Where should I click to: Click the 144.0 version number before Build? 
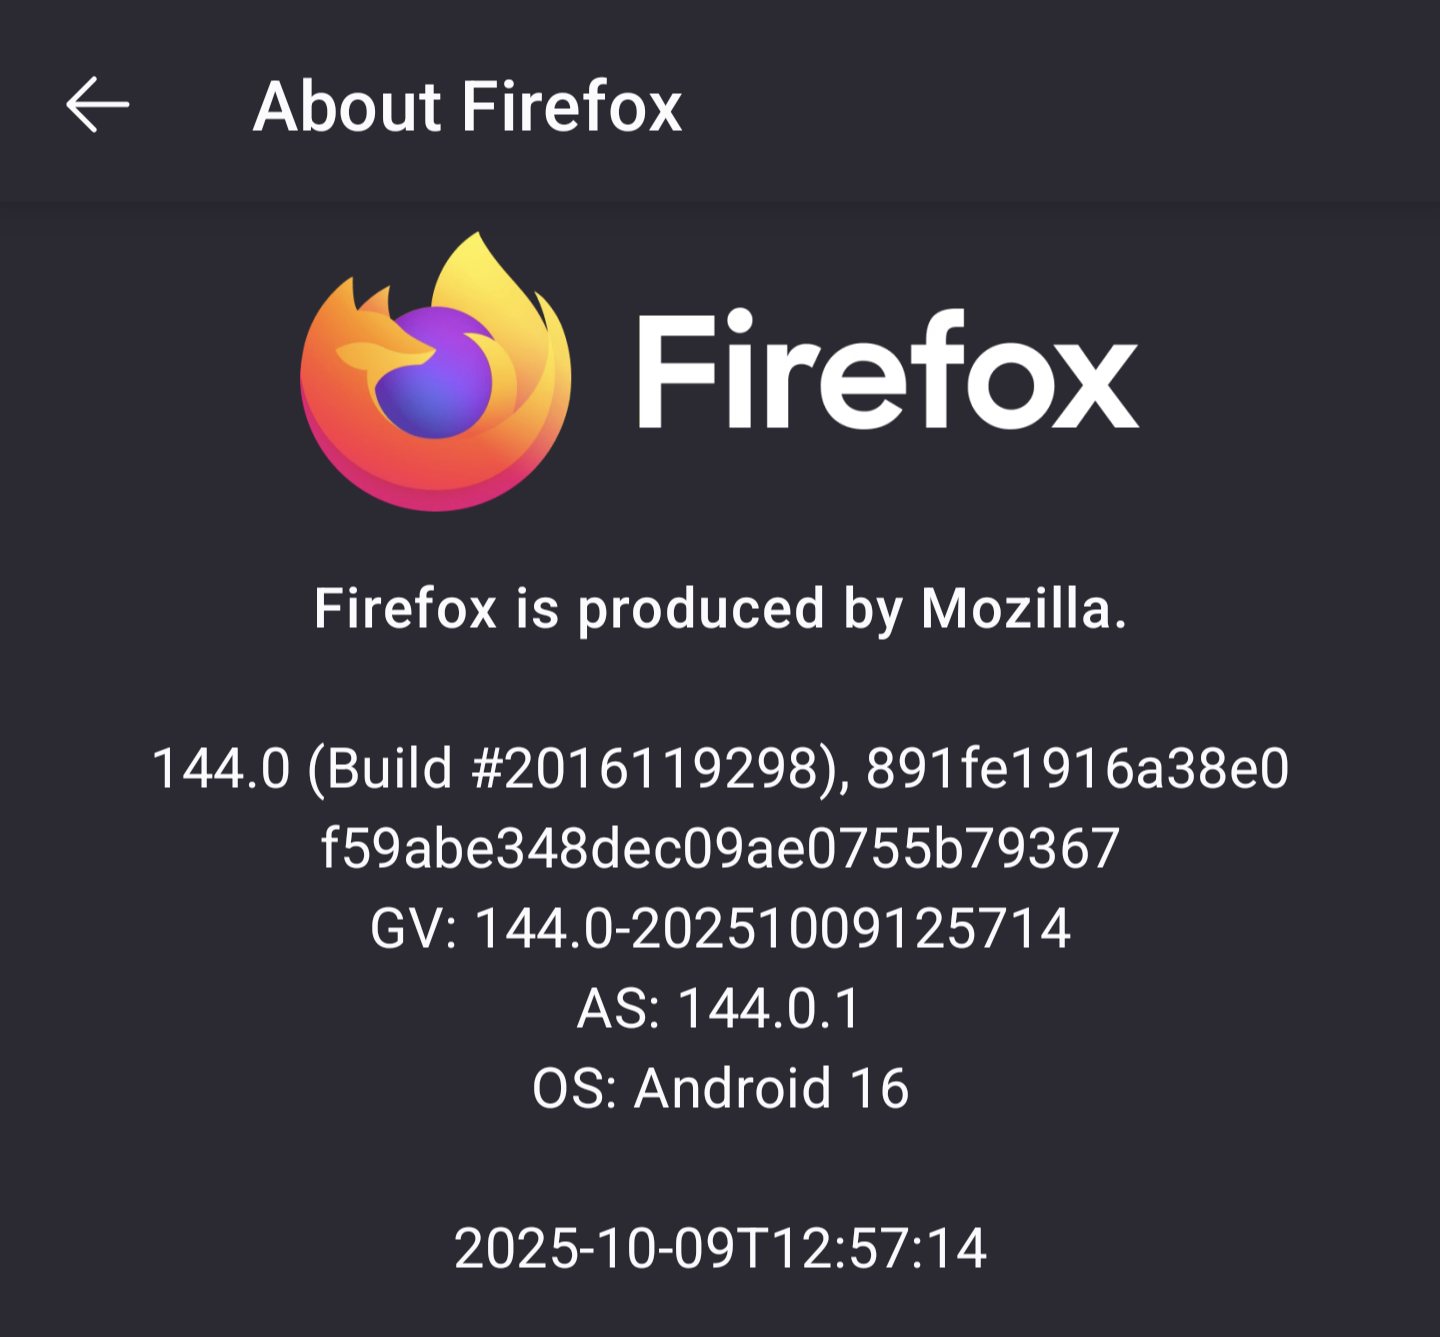click(x=220, y=769)
